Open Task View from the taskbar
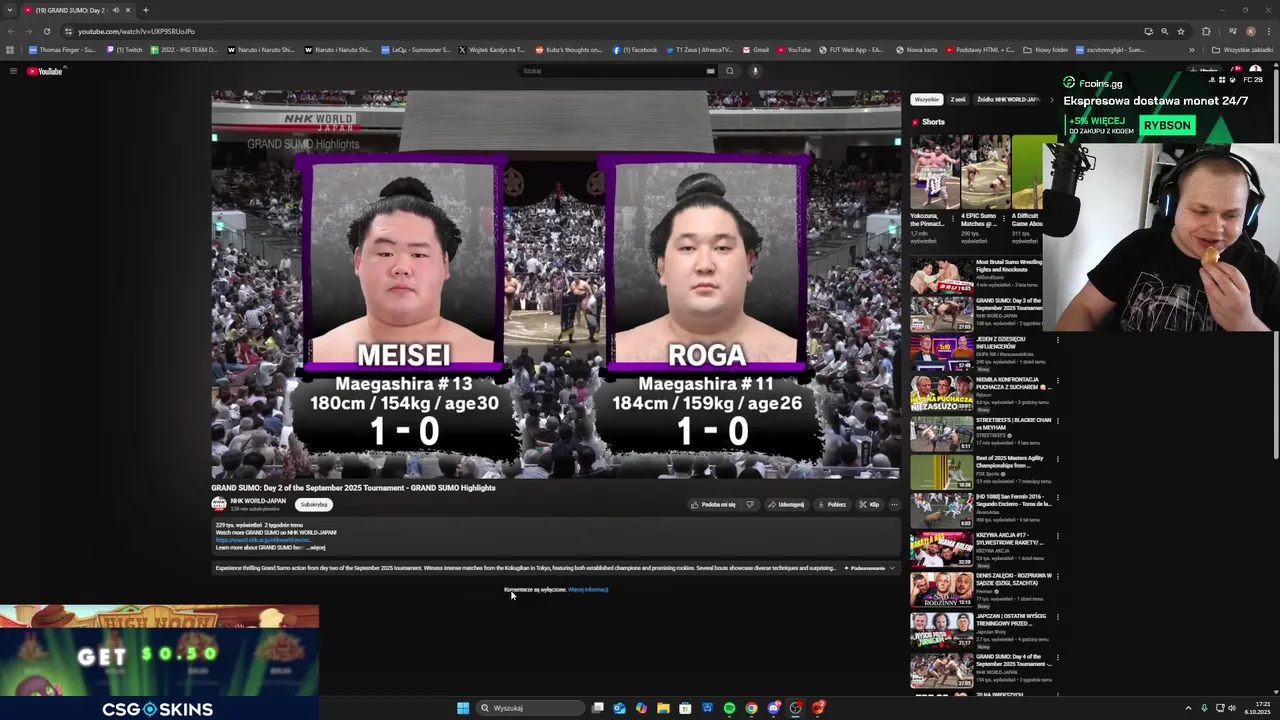 tap(597, 708)
